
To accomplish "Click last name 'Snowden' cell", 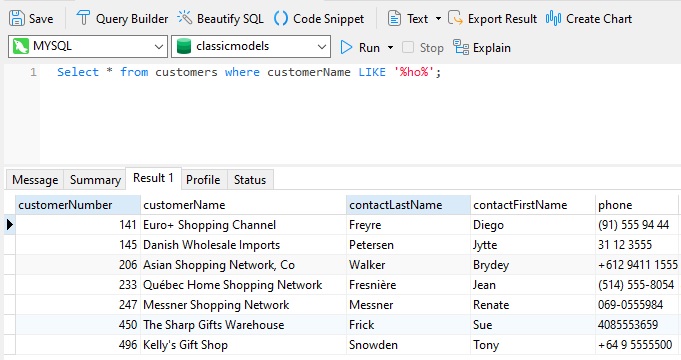I will [x=408, y=344].
